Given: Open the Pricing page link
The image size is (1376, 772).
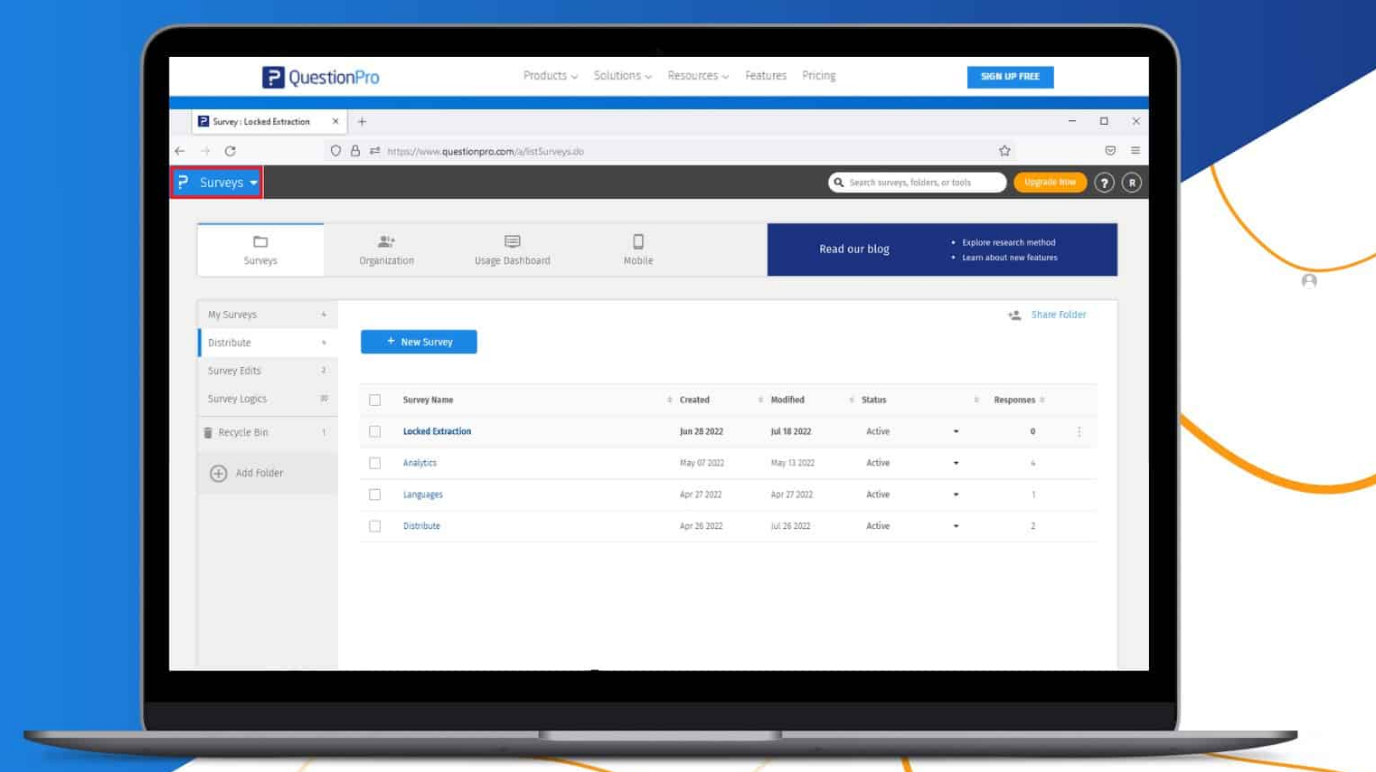Looking at the screenshot, I should click(x=819, y=76).
